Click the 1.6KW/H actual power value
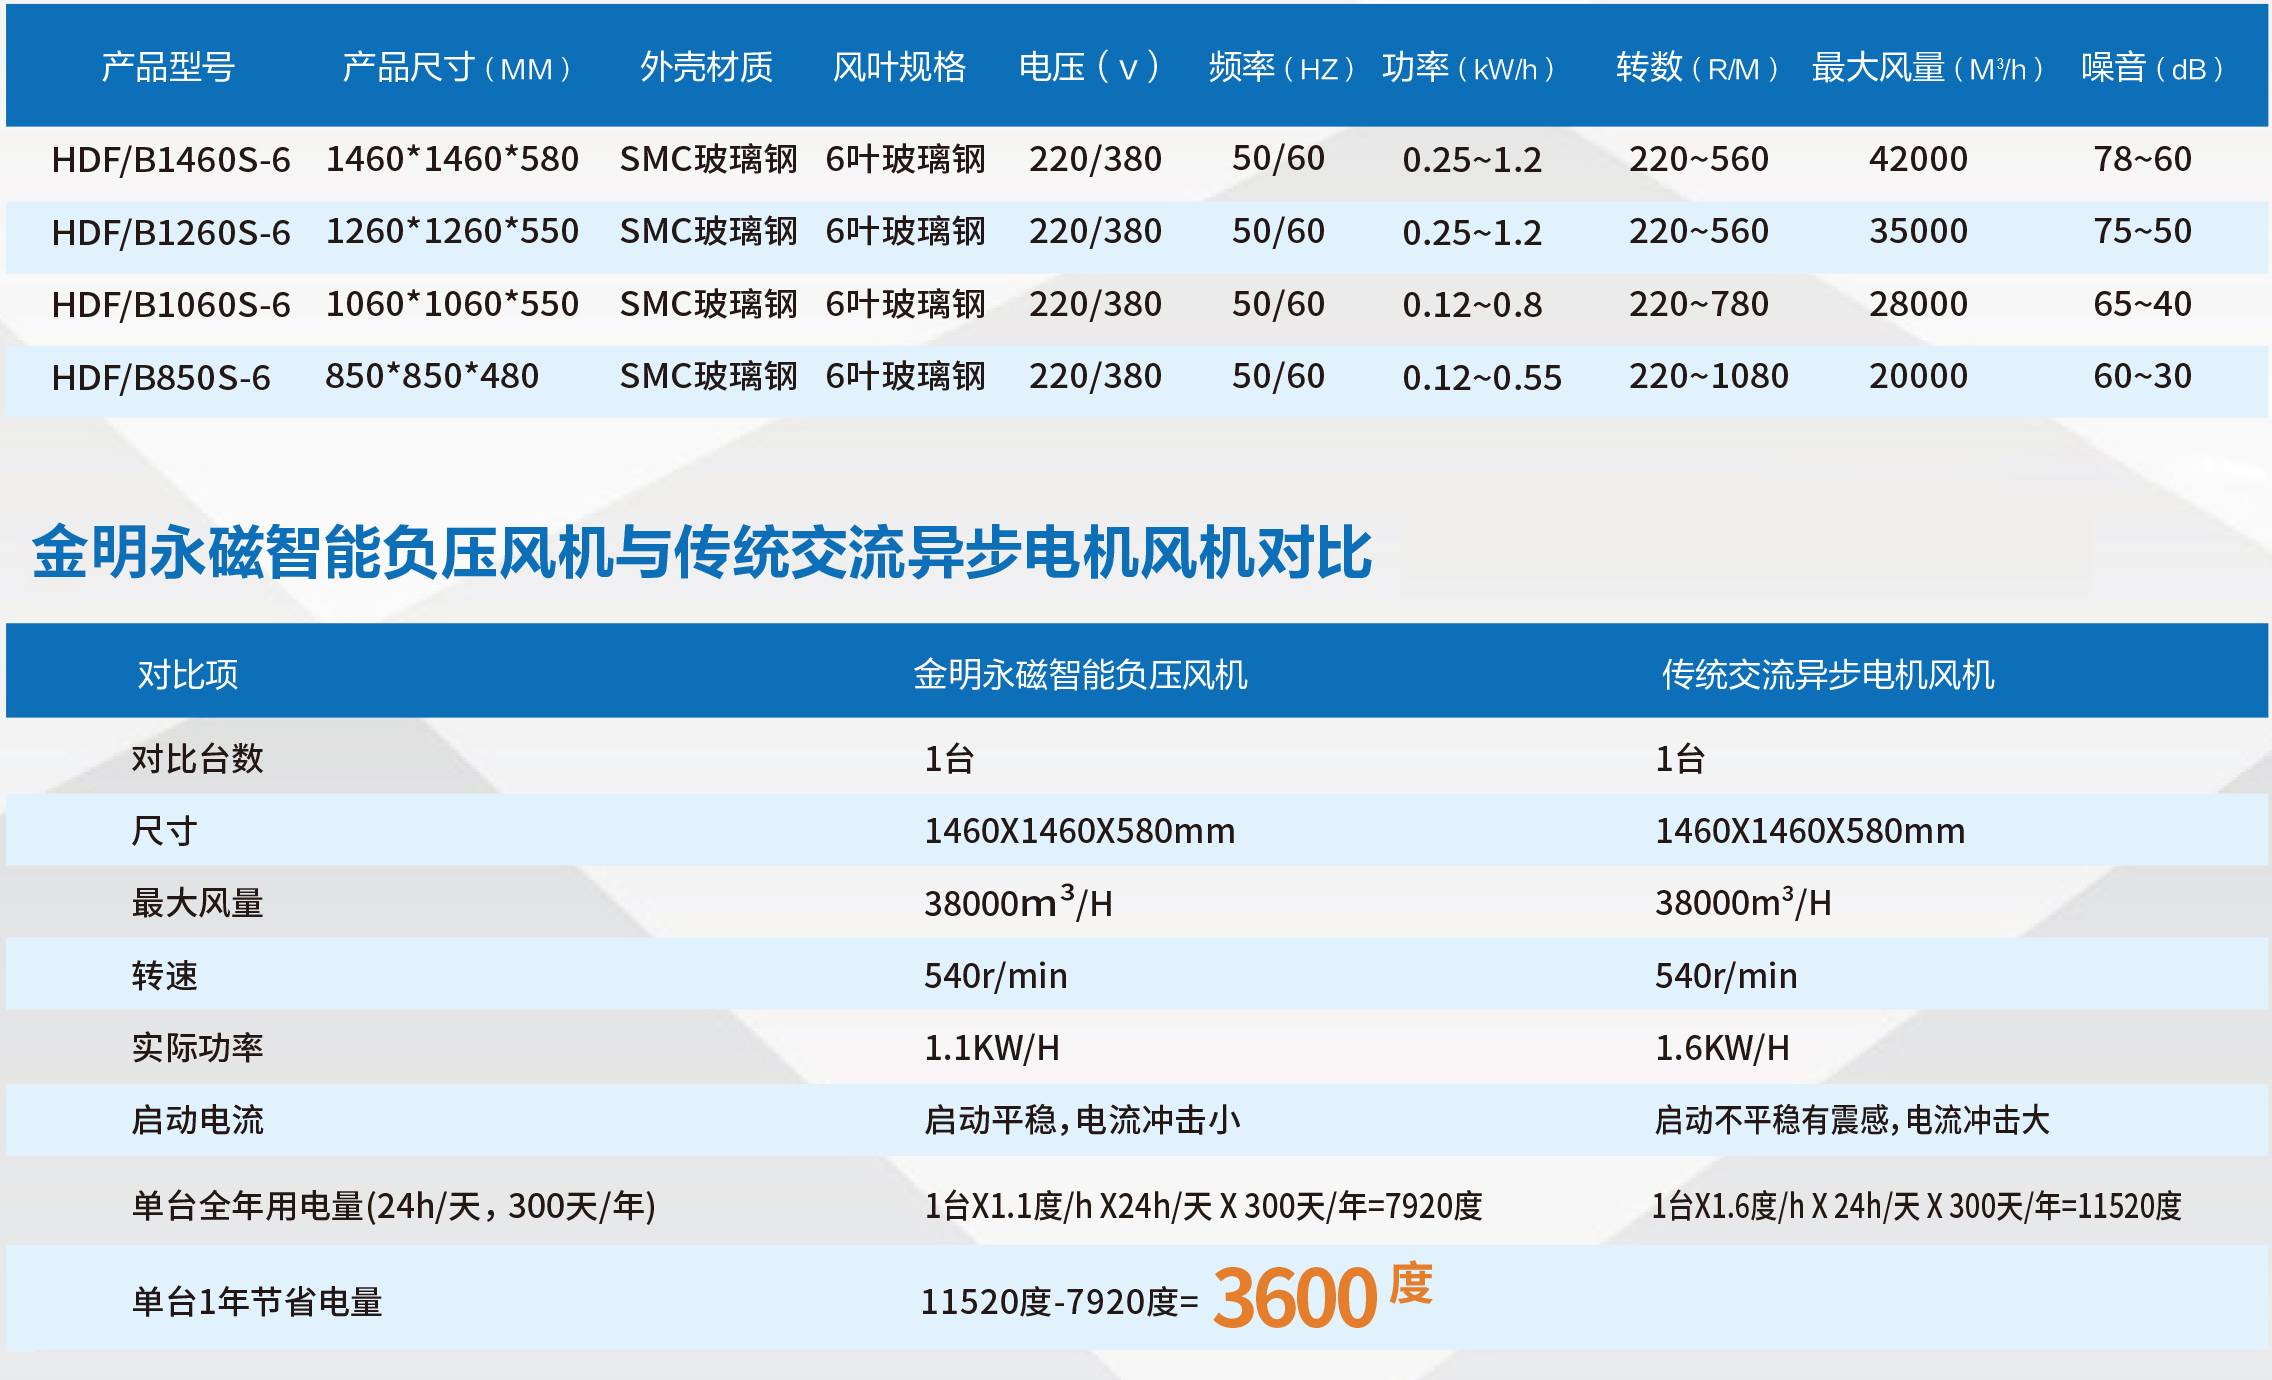 point(1721,1047)
